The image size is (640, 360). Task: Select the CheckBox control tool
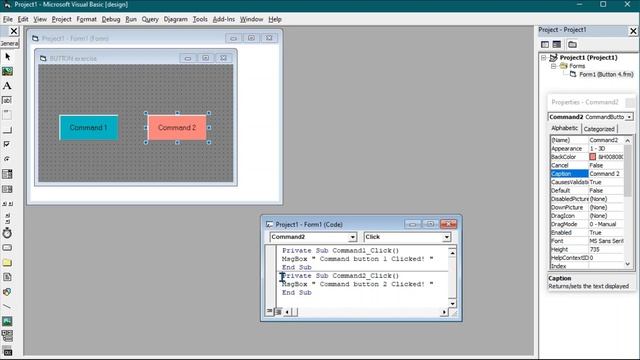tap(7, 144)
